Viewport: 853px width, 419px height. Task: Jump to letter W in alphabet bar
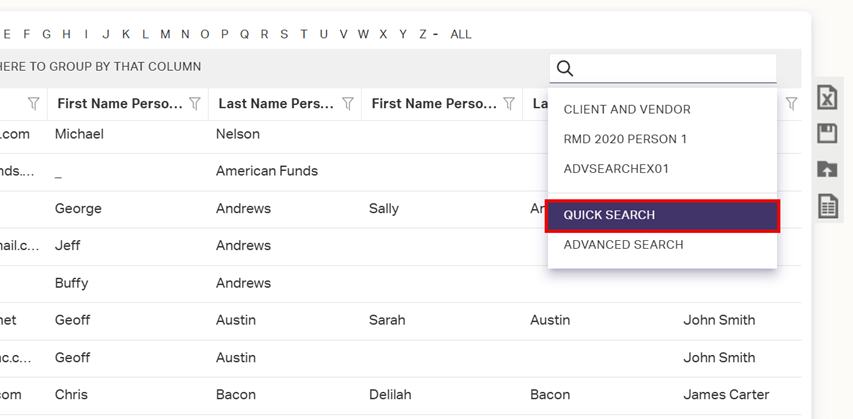[363, 34]
